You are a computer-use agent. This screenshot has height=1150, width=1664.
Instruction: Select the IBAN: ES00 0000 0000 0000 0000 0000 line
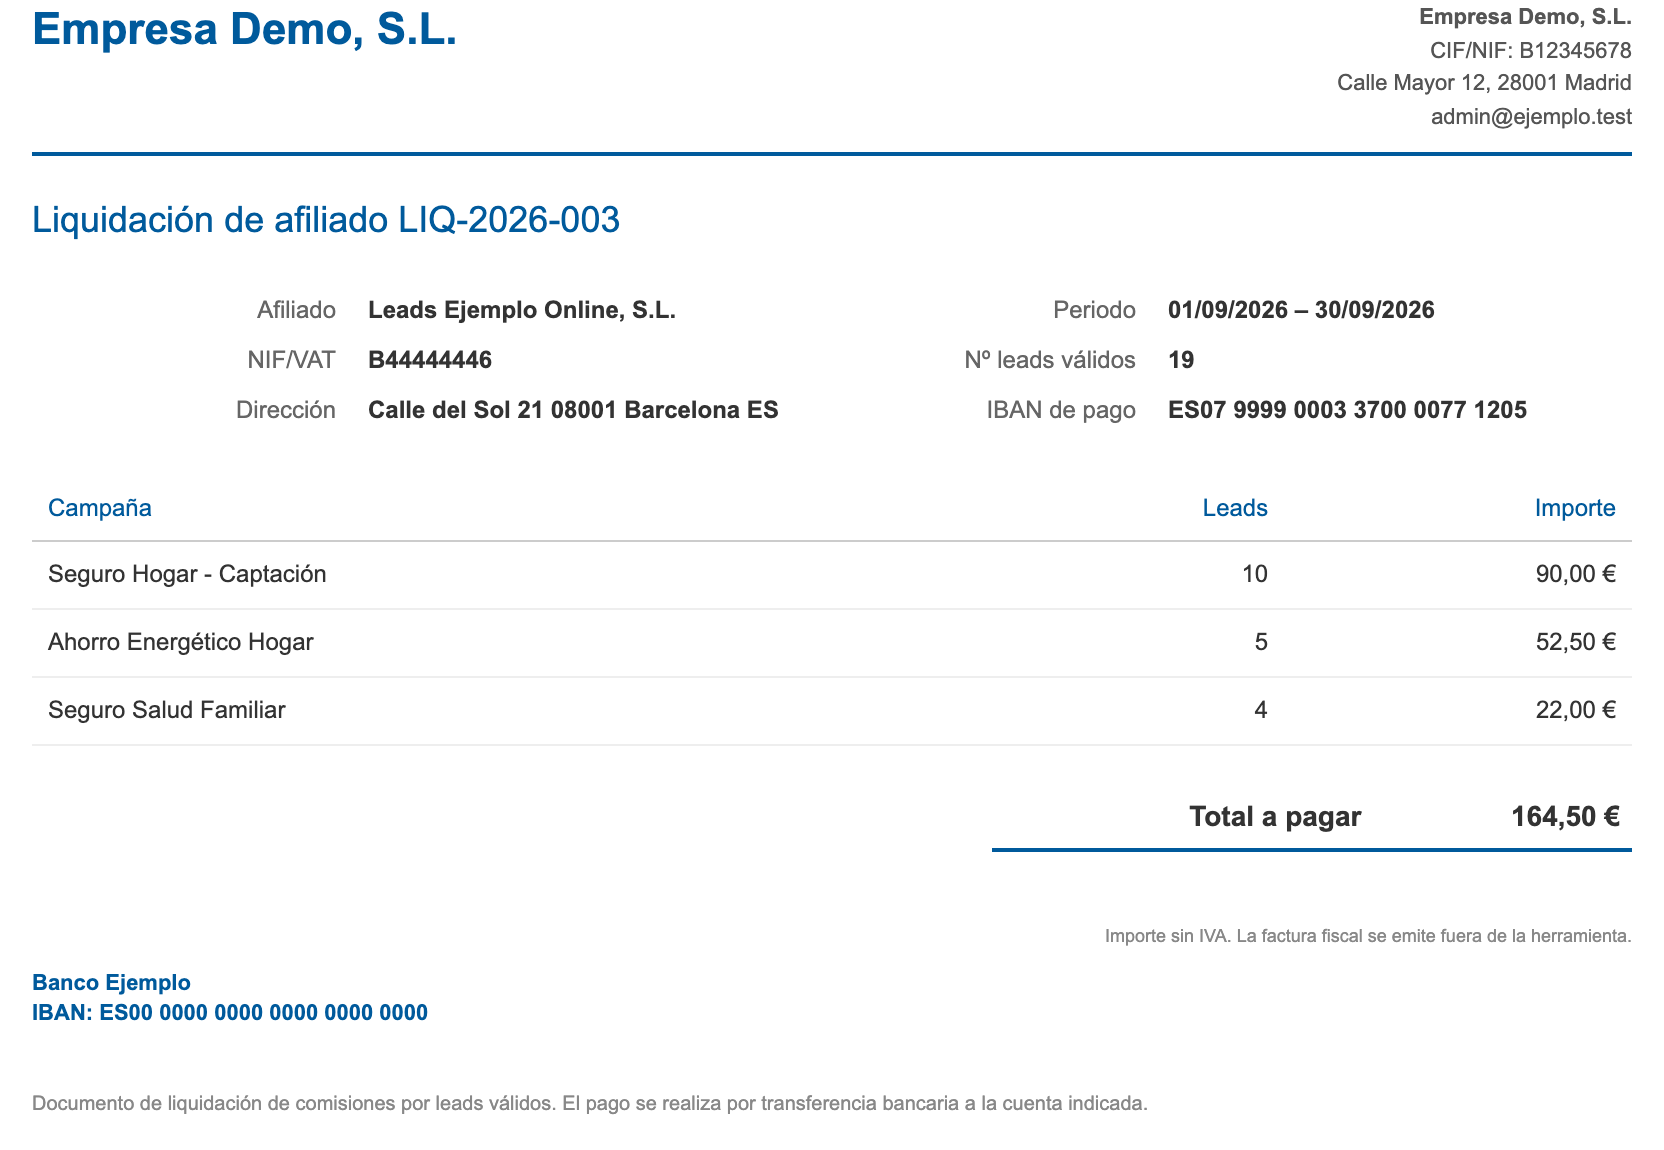point(230,1012)
